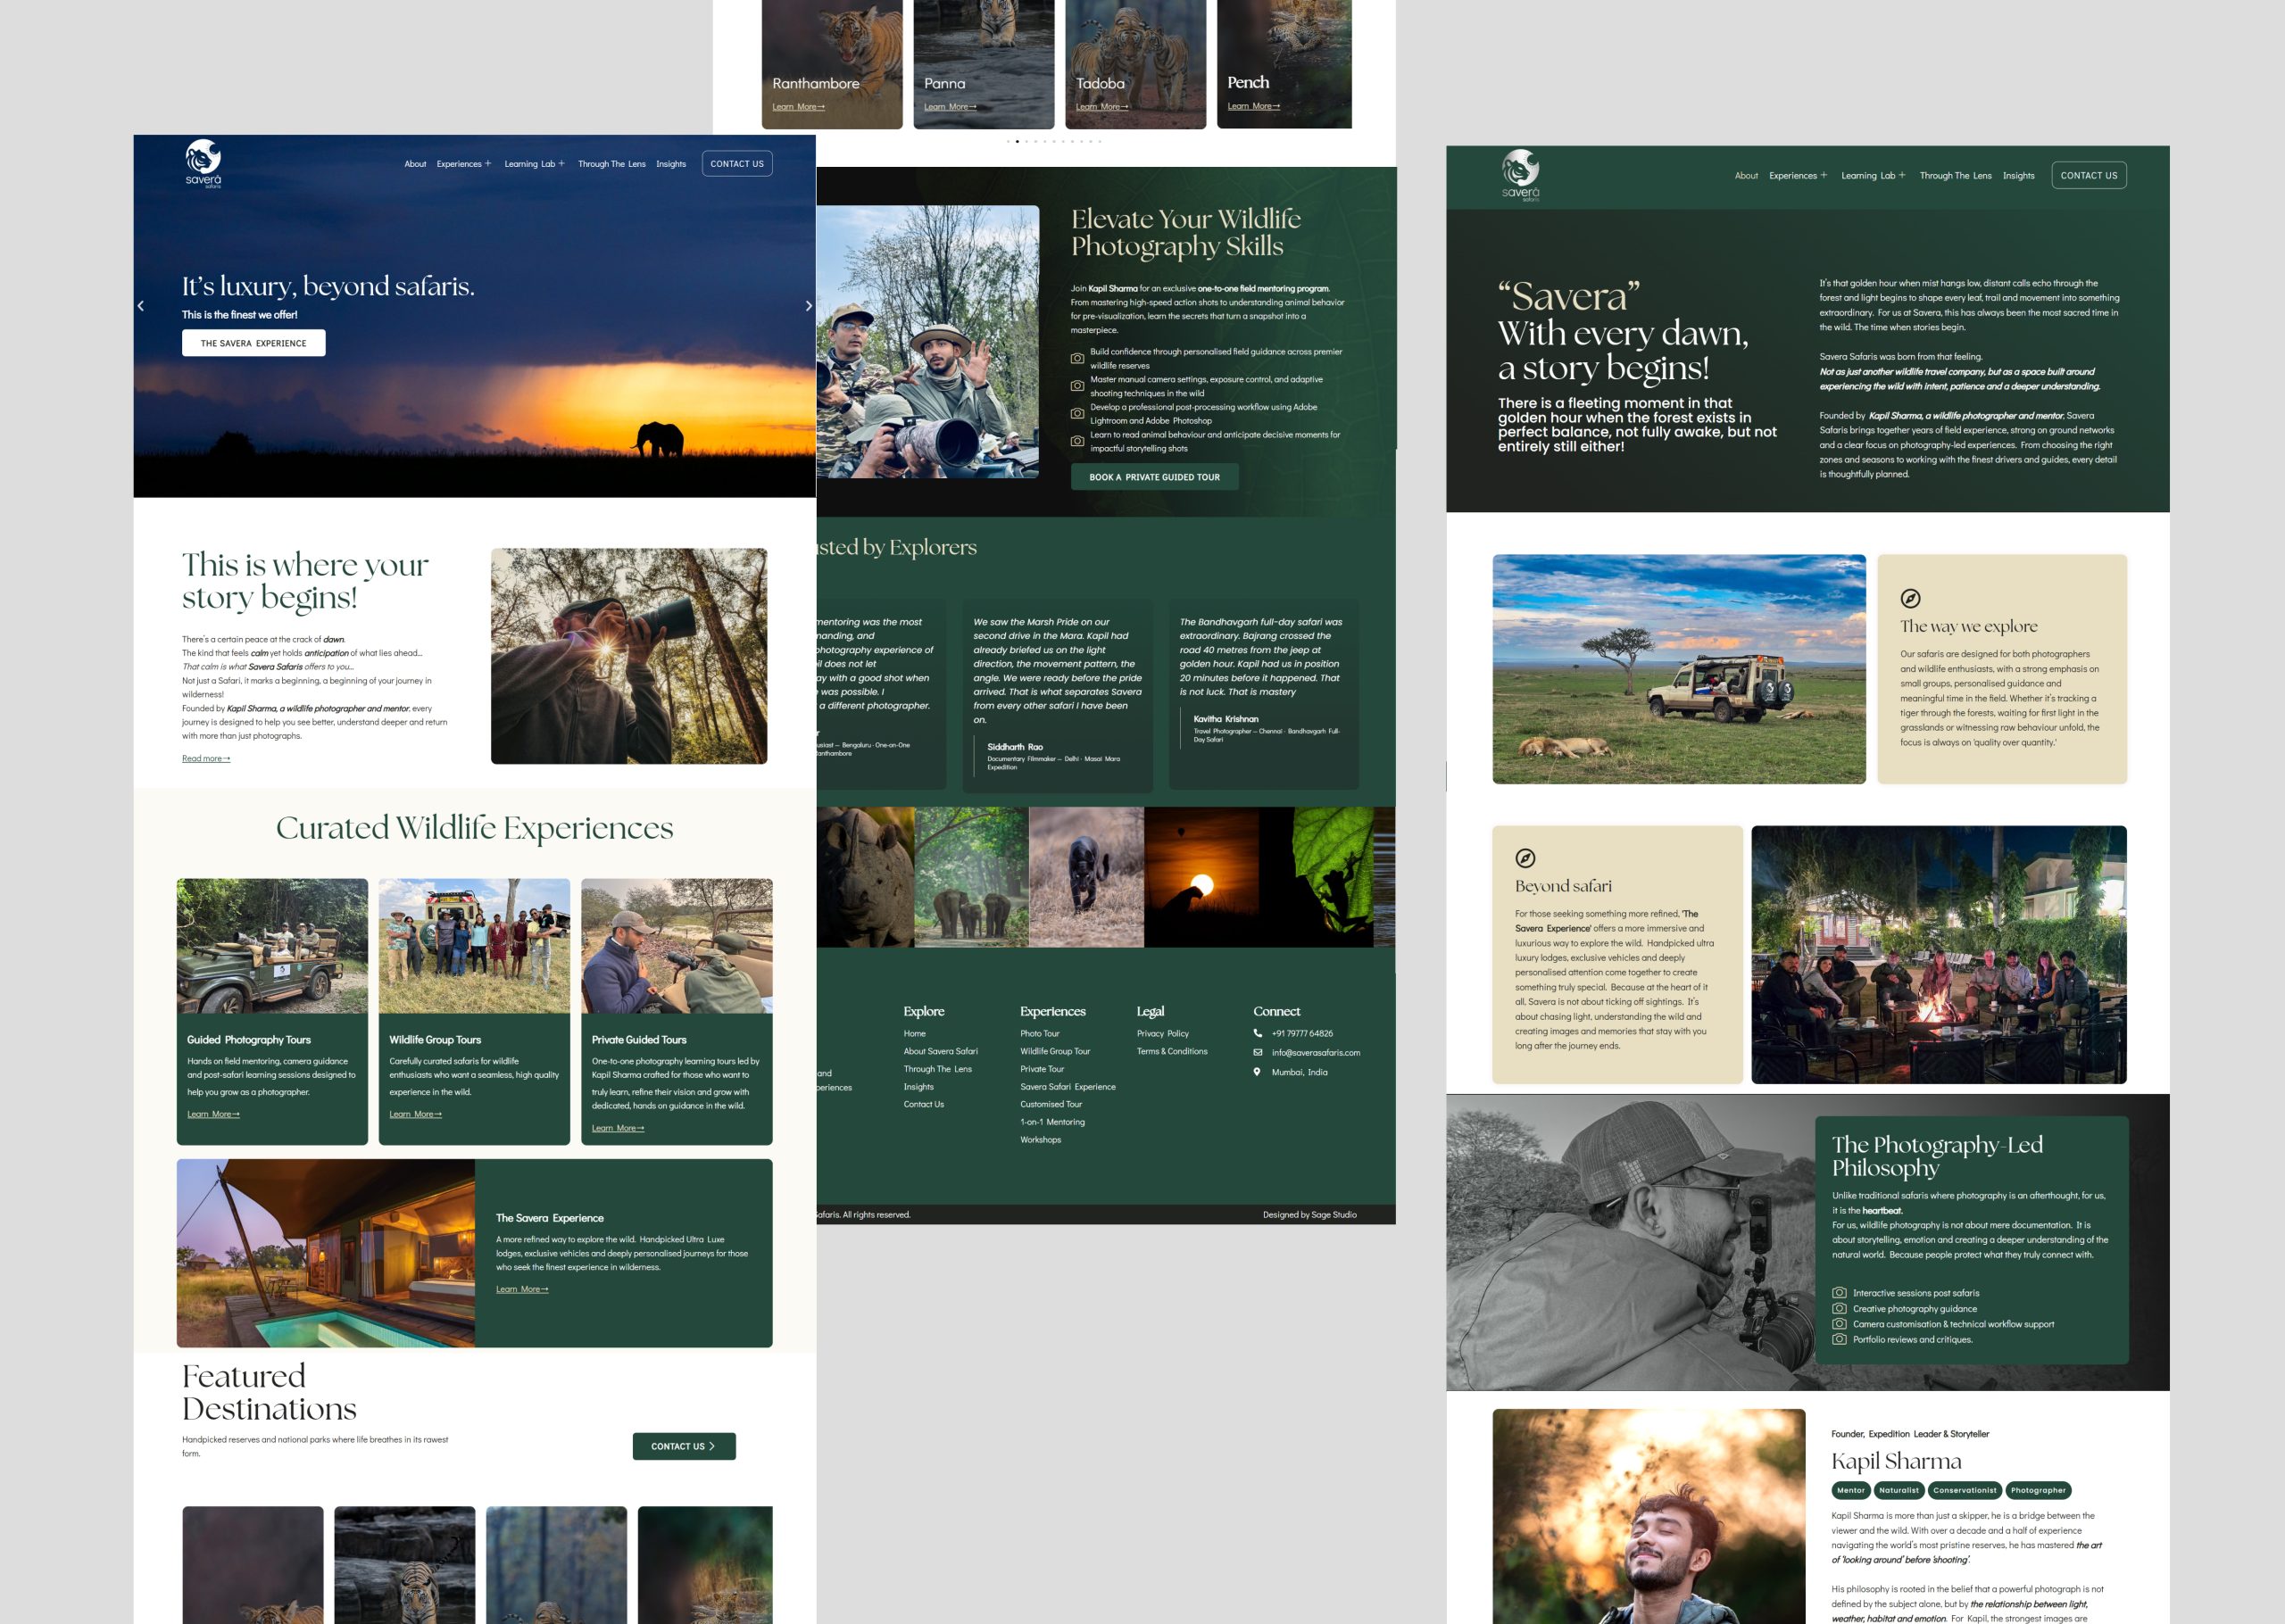The image size is (2285, 1624).
Task: Click compass icon above 'The way we explore'
Action: coord(1910,598)
